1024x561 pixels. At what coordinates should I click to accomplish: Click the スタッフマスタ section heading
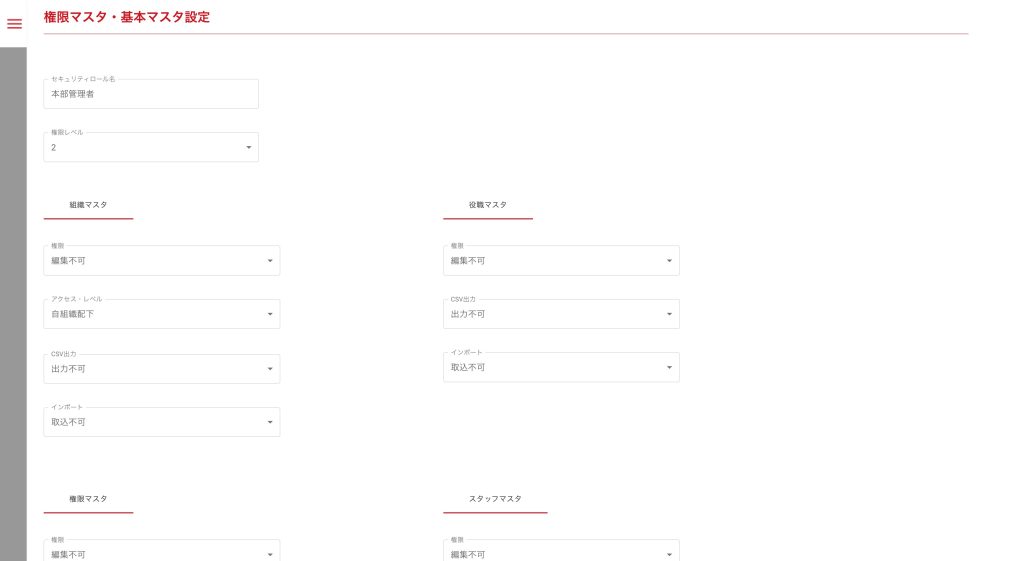tap(495, 498)
